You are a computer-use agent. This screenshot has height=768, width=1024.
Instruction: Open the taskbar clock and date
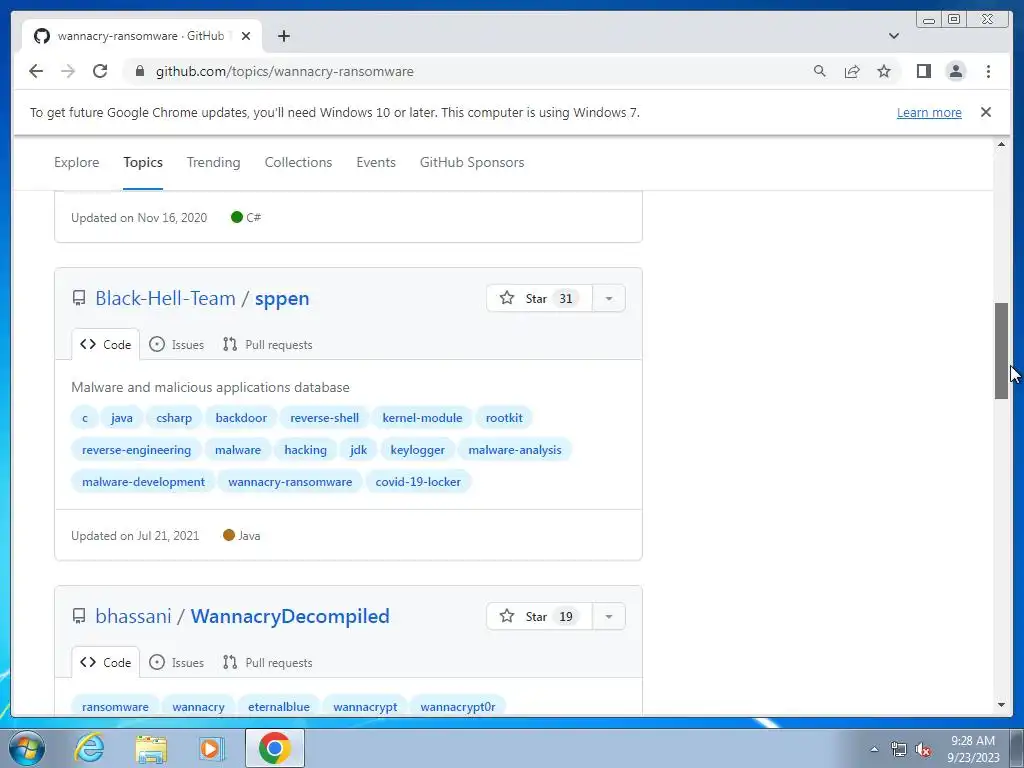(x=973, y=749)
